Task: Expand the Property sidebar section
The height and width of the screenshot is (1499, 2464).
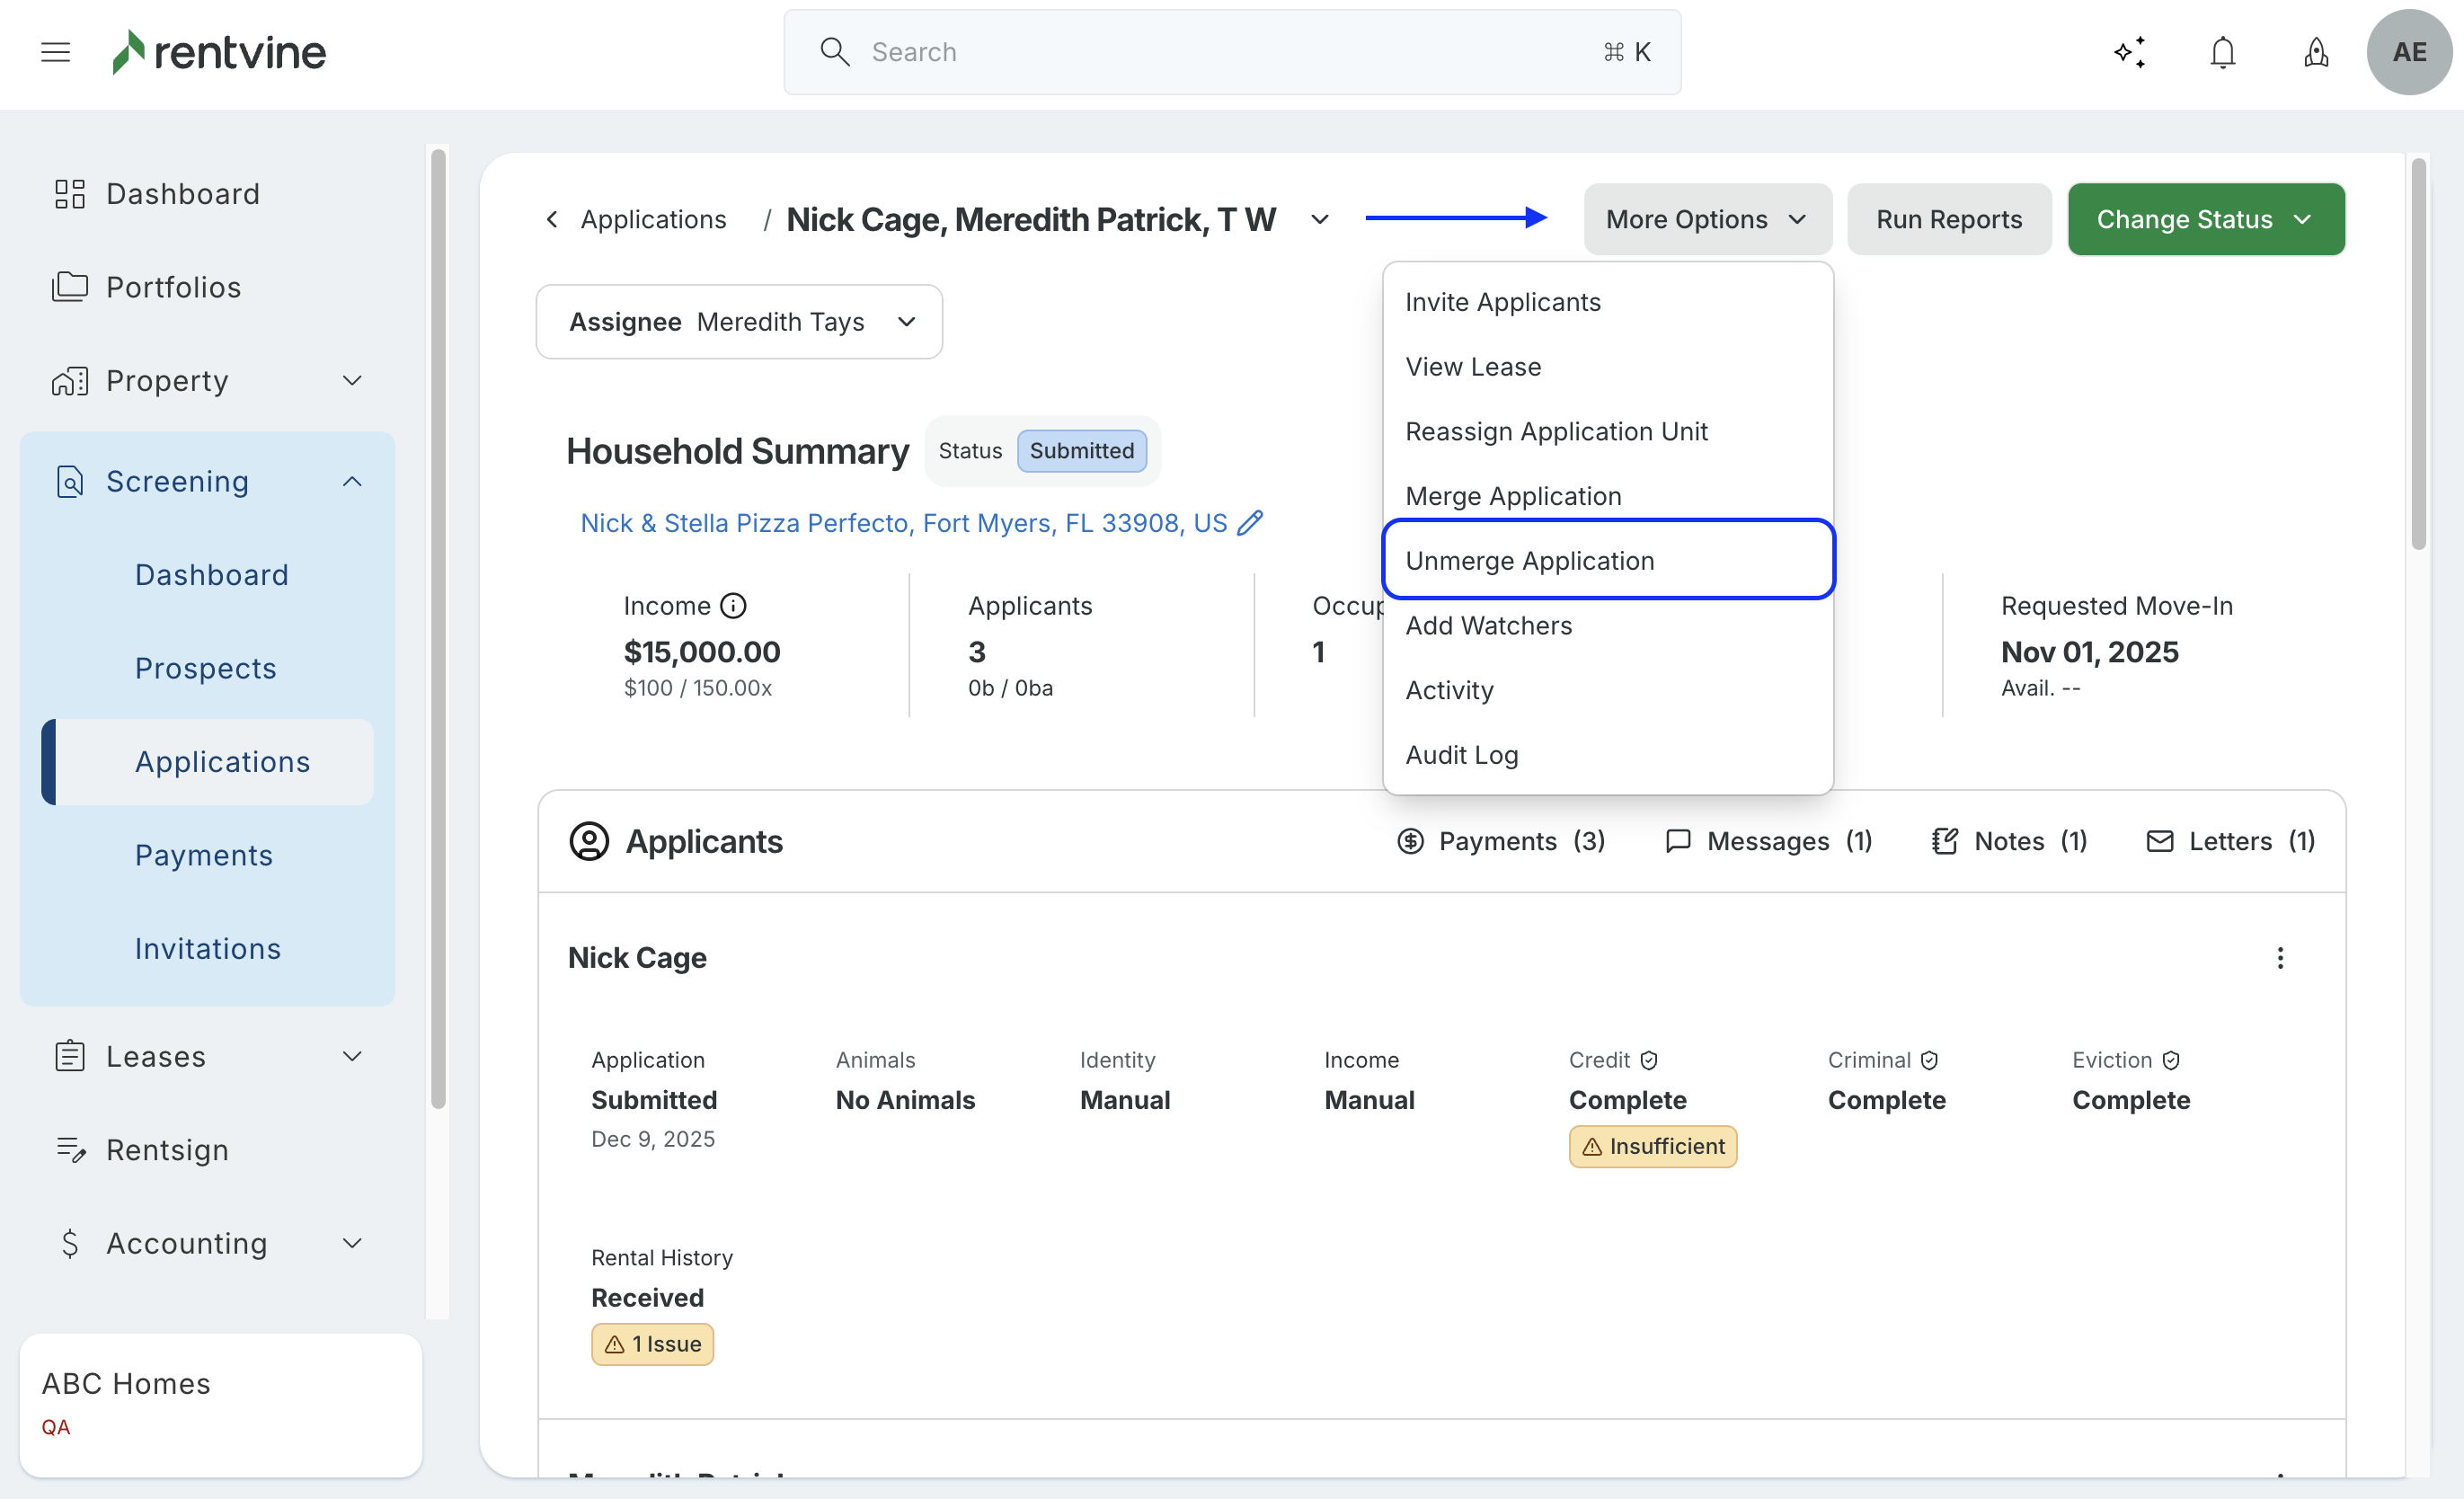Action: [x=352, y=381]
